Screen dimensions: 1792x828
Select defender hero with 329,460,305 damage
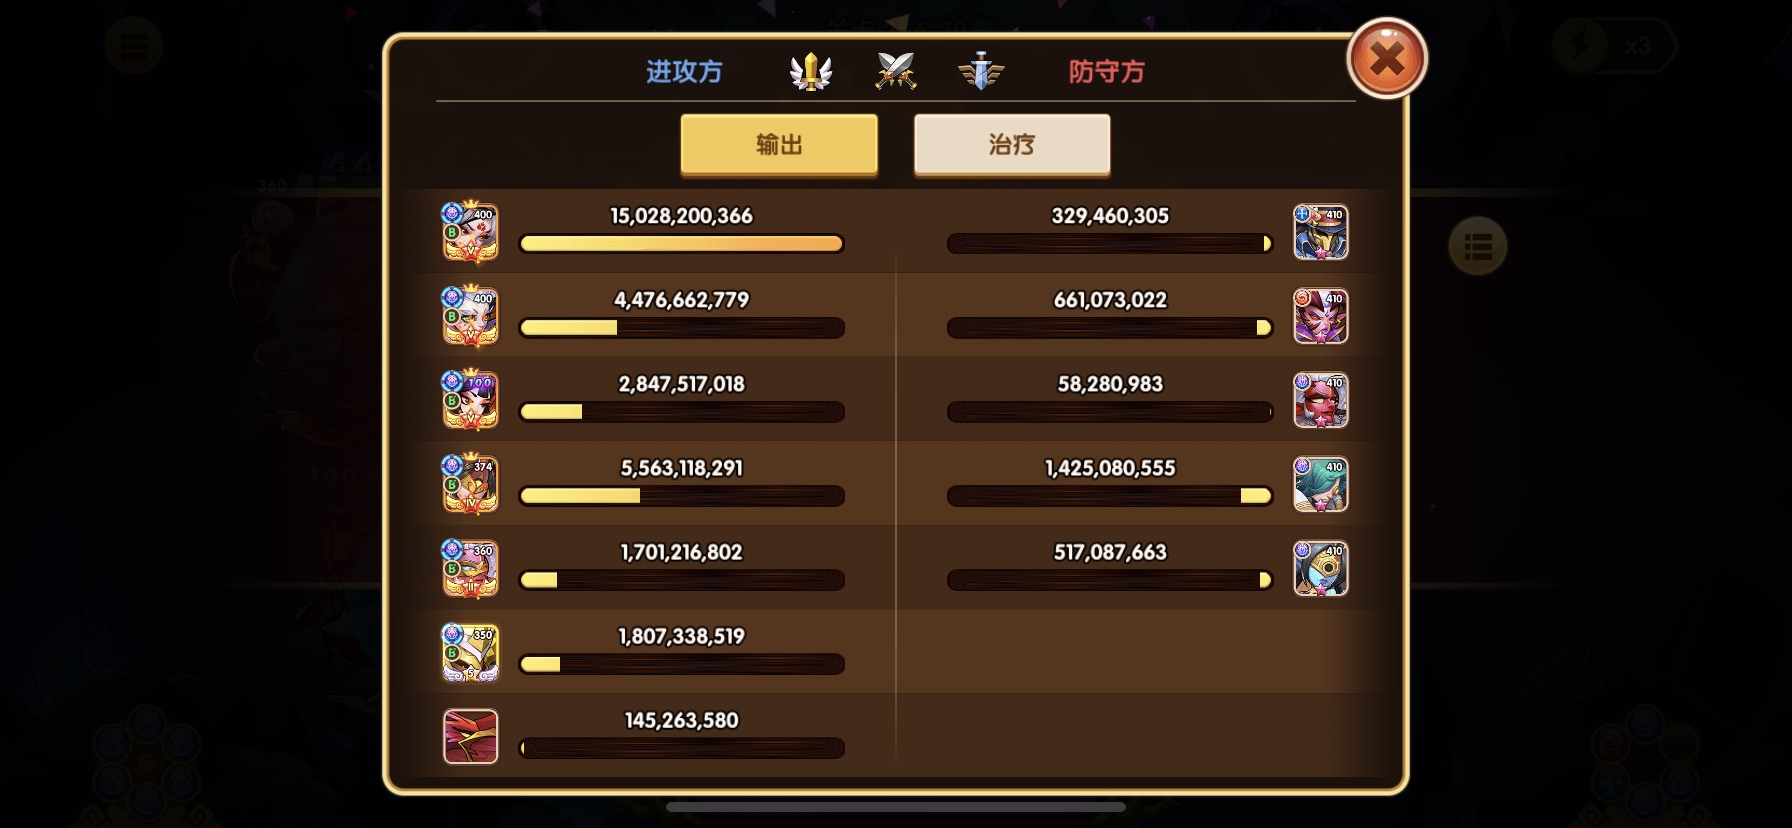1321,232
